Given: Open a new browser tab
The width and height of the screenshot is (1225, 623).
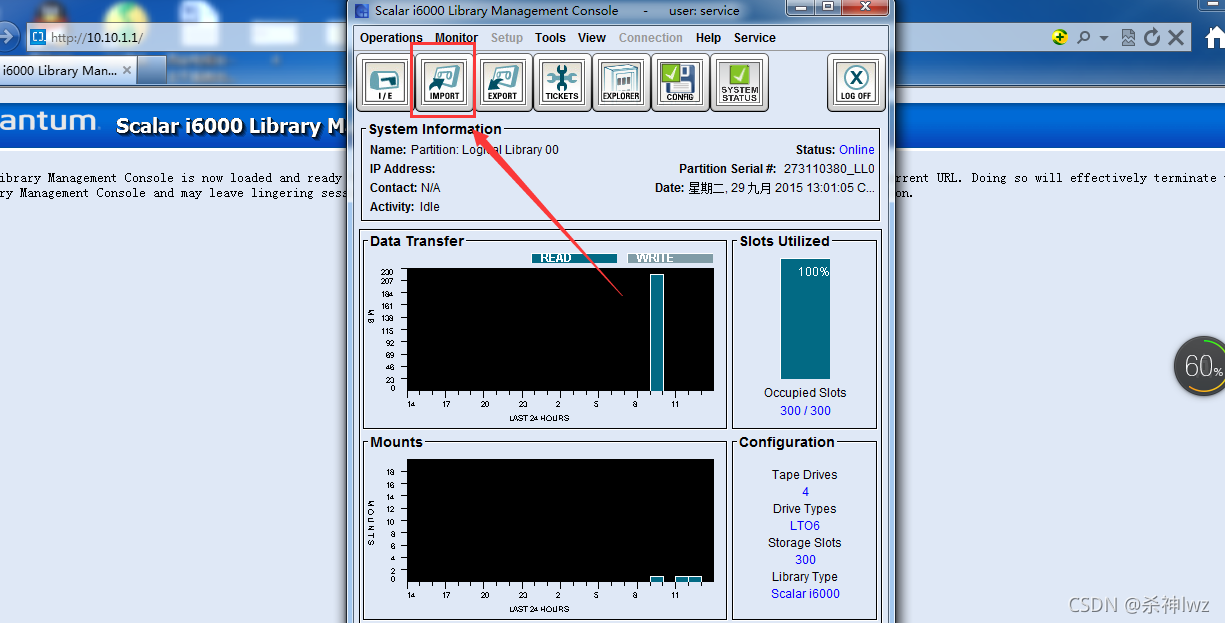Looking at the screenshot, I should tap(151, 70).
